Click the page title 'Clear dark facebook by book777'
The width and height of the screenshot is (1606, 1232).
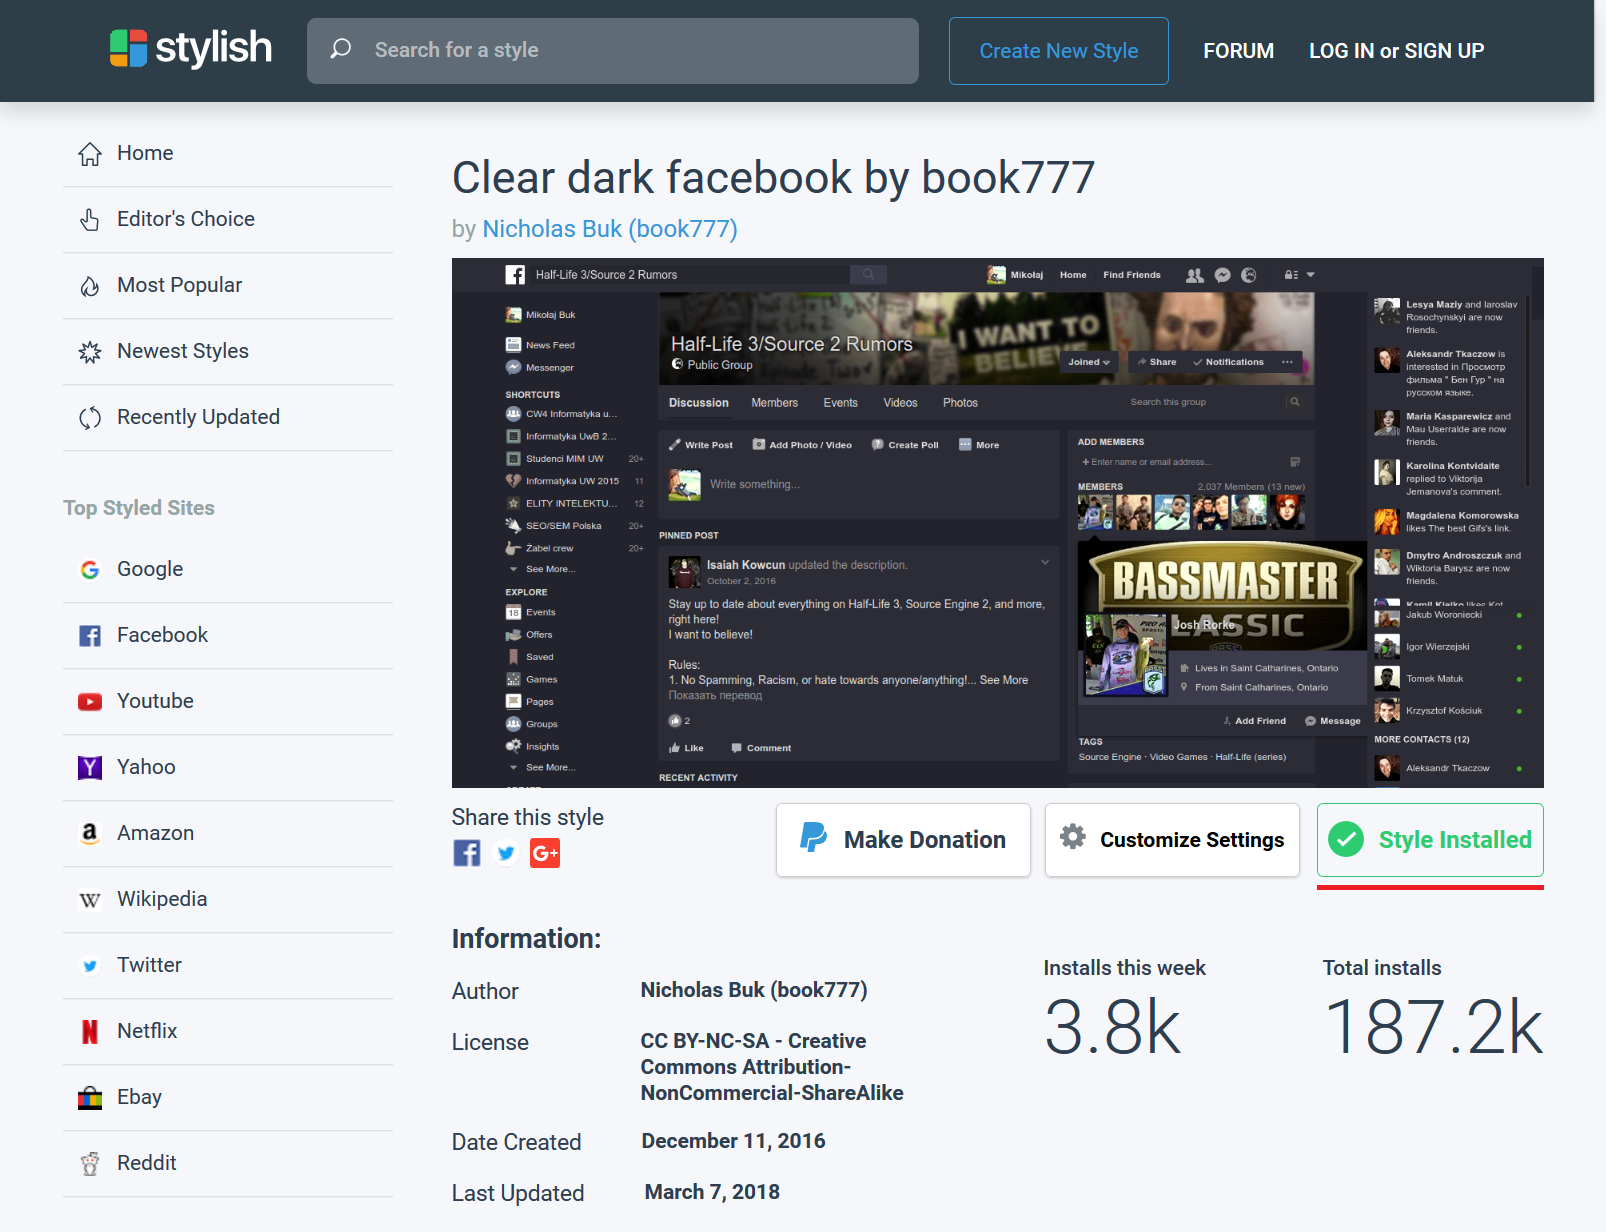pyautogui.click(x=773, y=178)
